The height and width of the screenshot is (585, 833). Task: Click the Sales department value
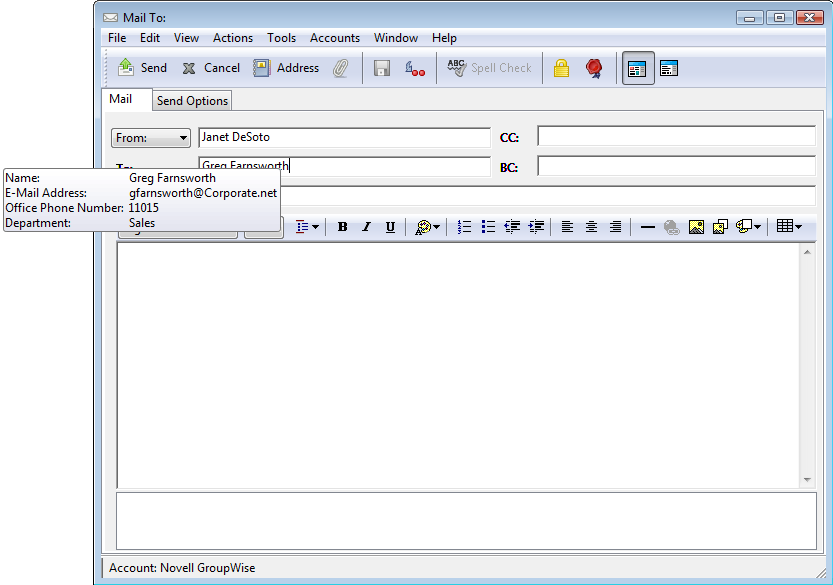pyautogui.click(x=142, y=223)
